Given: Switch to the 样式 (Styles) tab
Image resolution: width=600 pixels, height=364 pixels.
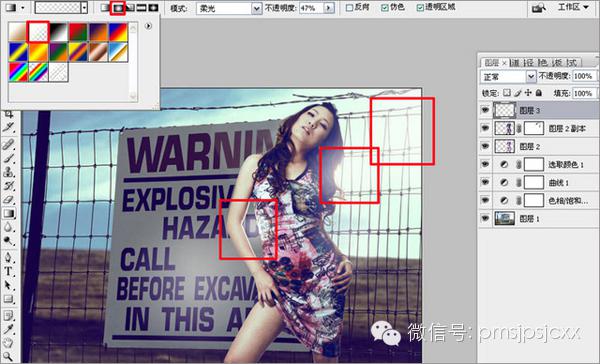Looking at the screenshot, I should click(572, 63).
